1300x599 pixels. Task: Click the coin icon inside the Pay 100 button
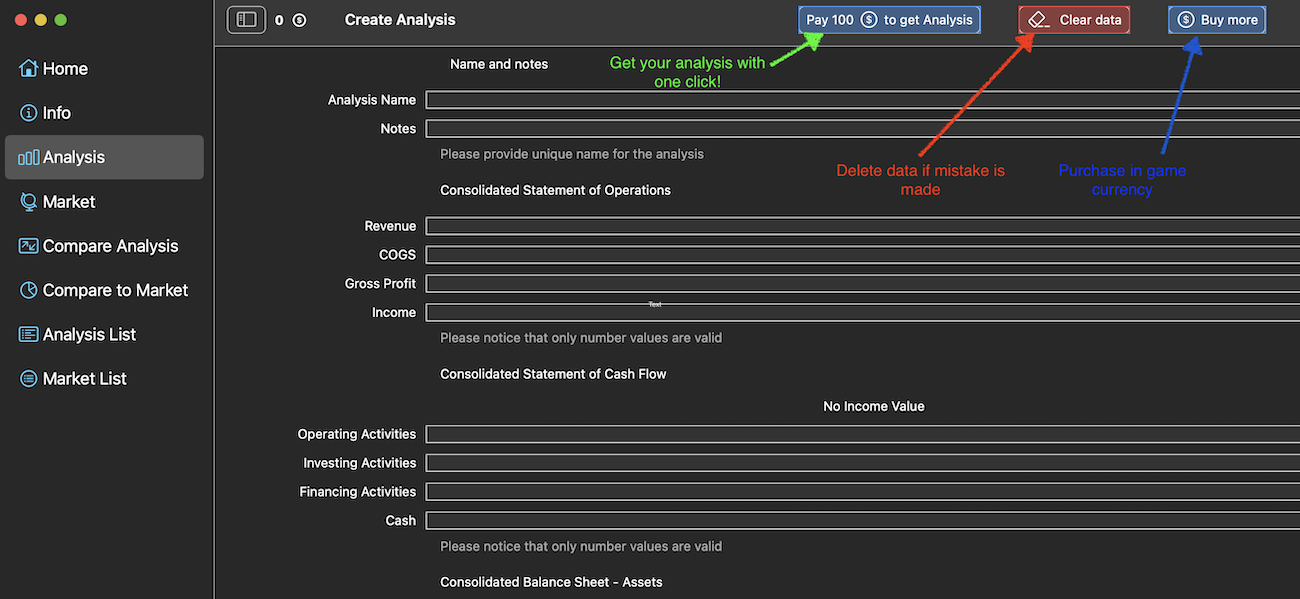click(869, 20)
